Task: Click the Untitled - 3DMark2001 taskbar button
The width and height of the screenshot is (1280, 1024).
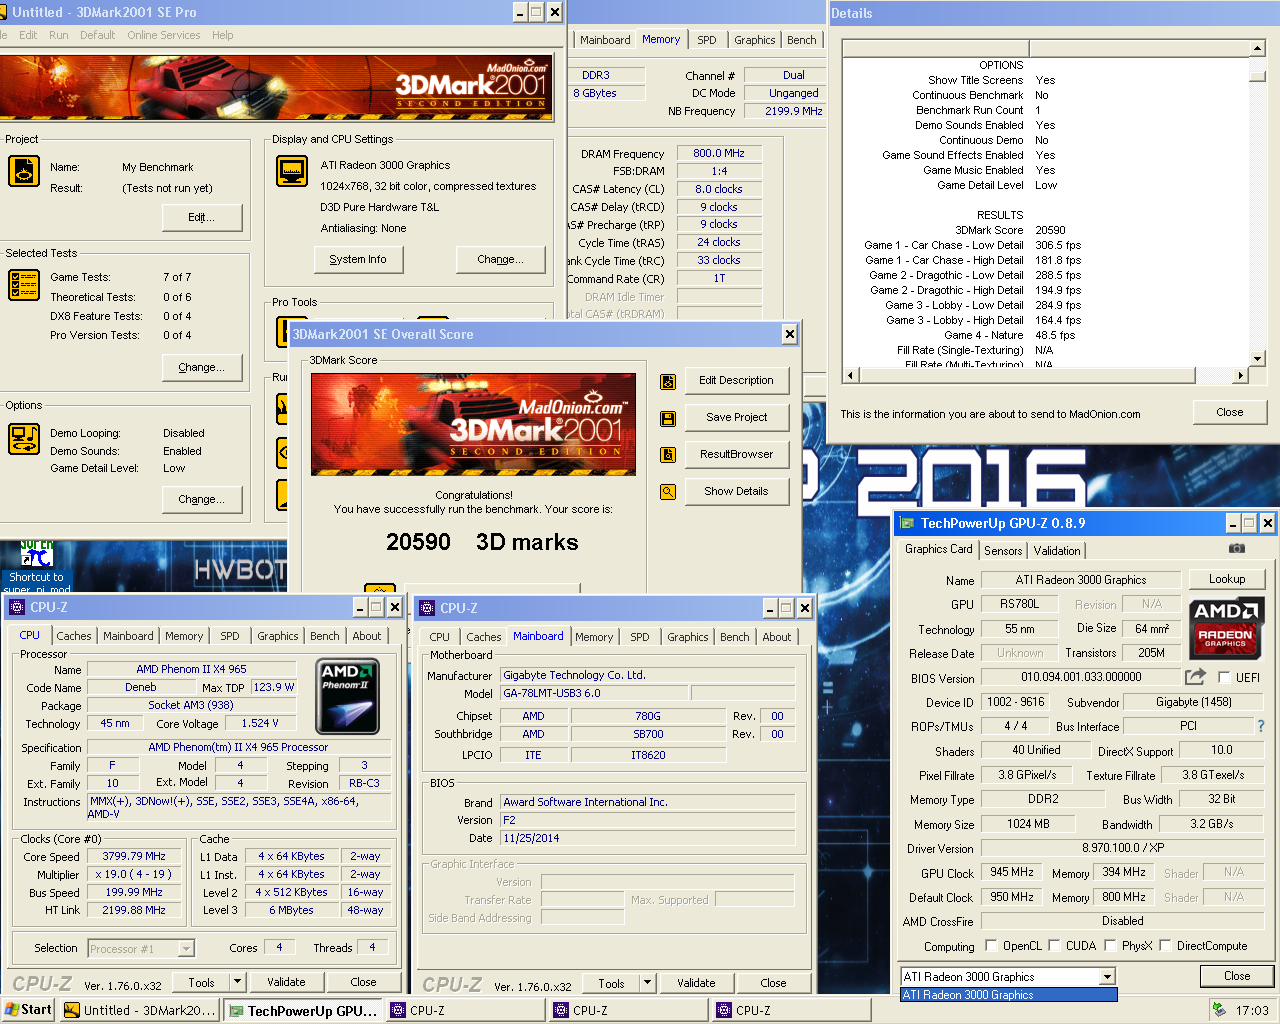Action: (x=139, y=1010)
